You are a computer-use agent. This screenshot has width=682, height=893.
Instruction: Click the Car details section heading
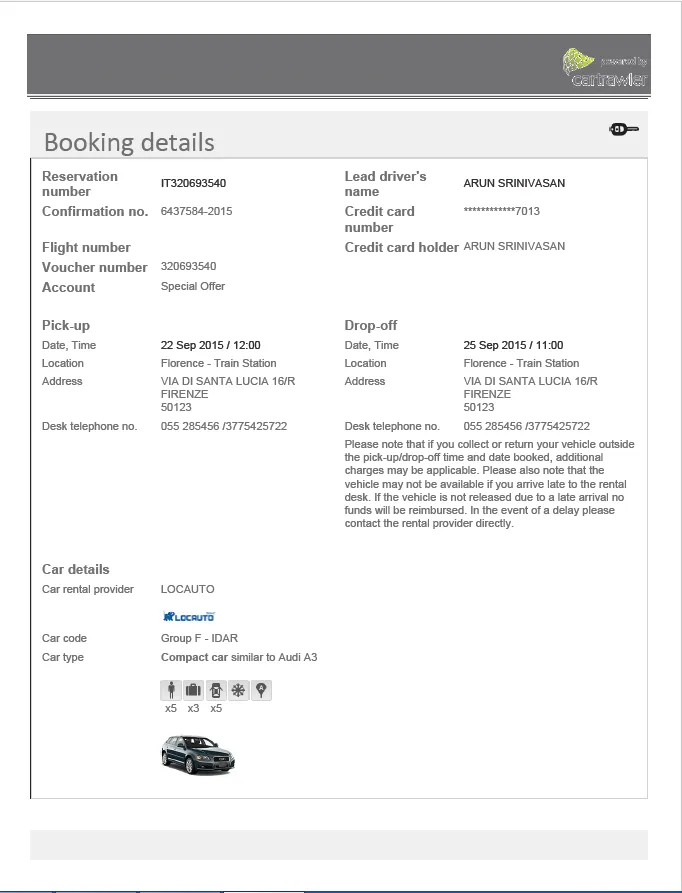[76, 569]
